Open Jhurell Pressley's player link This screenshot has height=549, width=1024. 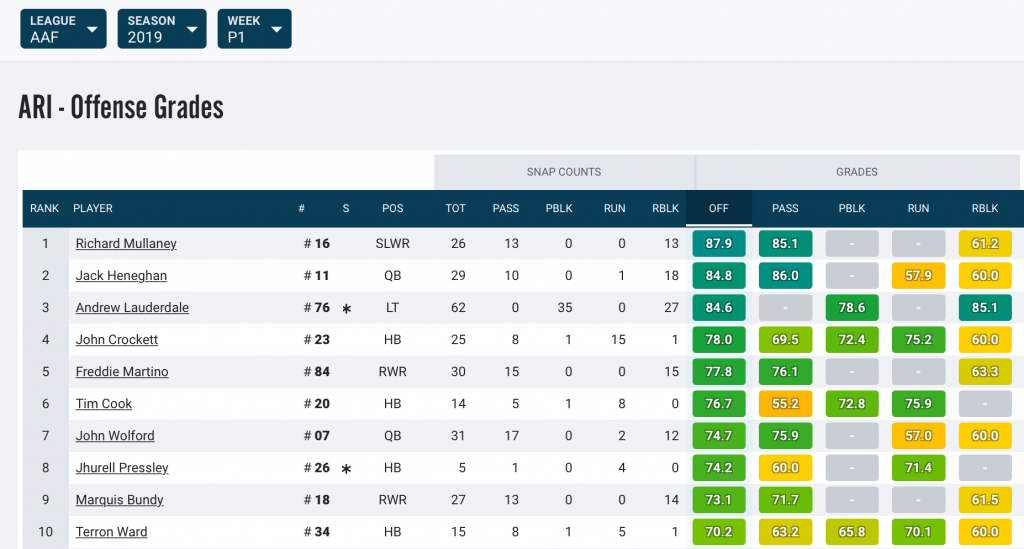coord(122,467)
